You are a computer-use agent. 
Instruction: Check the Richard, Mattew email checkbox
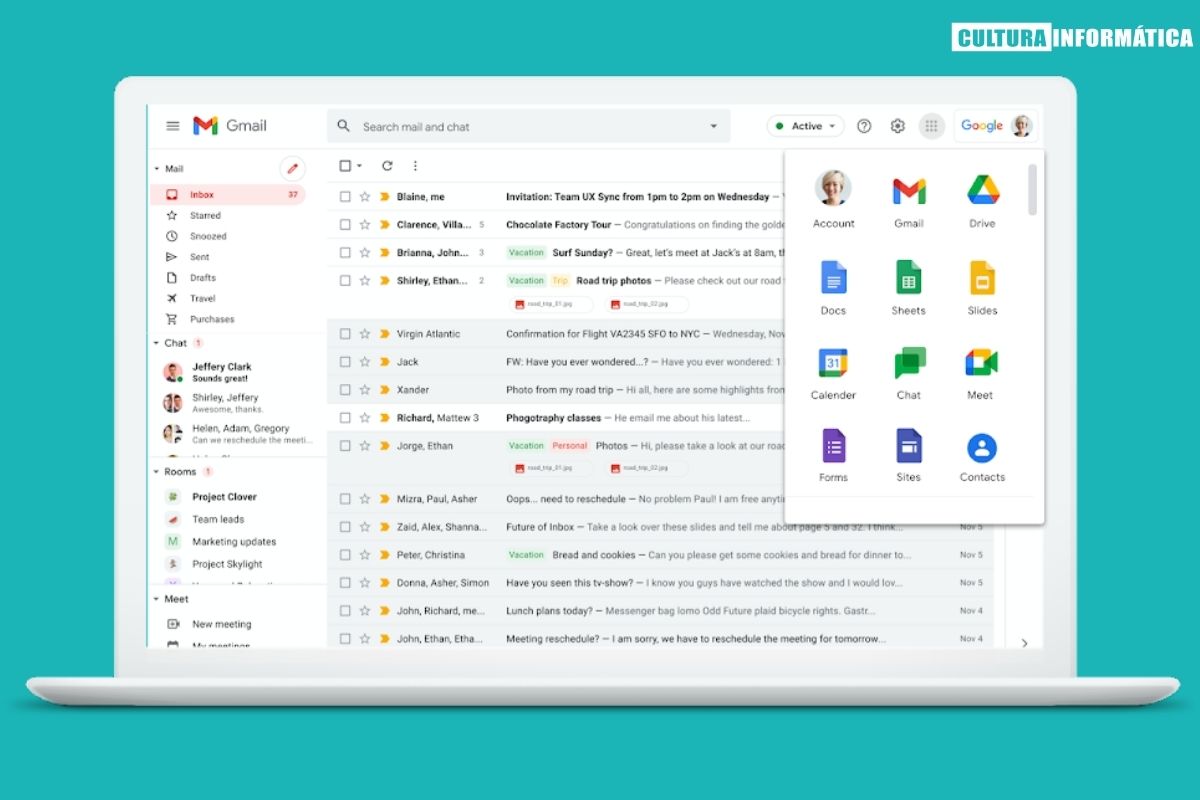click(345, 418)
